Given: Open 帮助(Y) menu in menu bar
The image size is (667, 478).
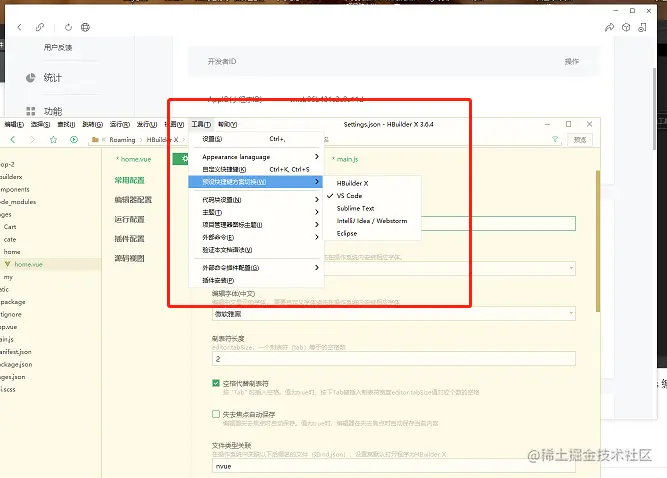Looking at the screenshot, I should (x=227, y=124).
